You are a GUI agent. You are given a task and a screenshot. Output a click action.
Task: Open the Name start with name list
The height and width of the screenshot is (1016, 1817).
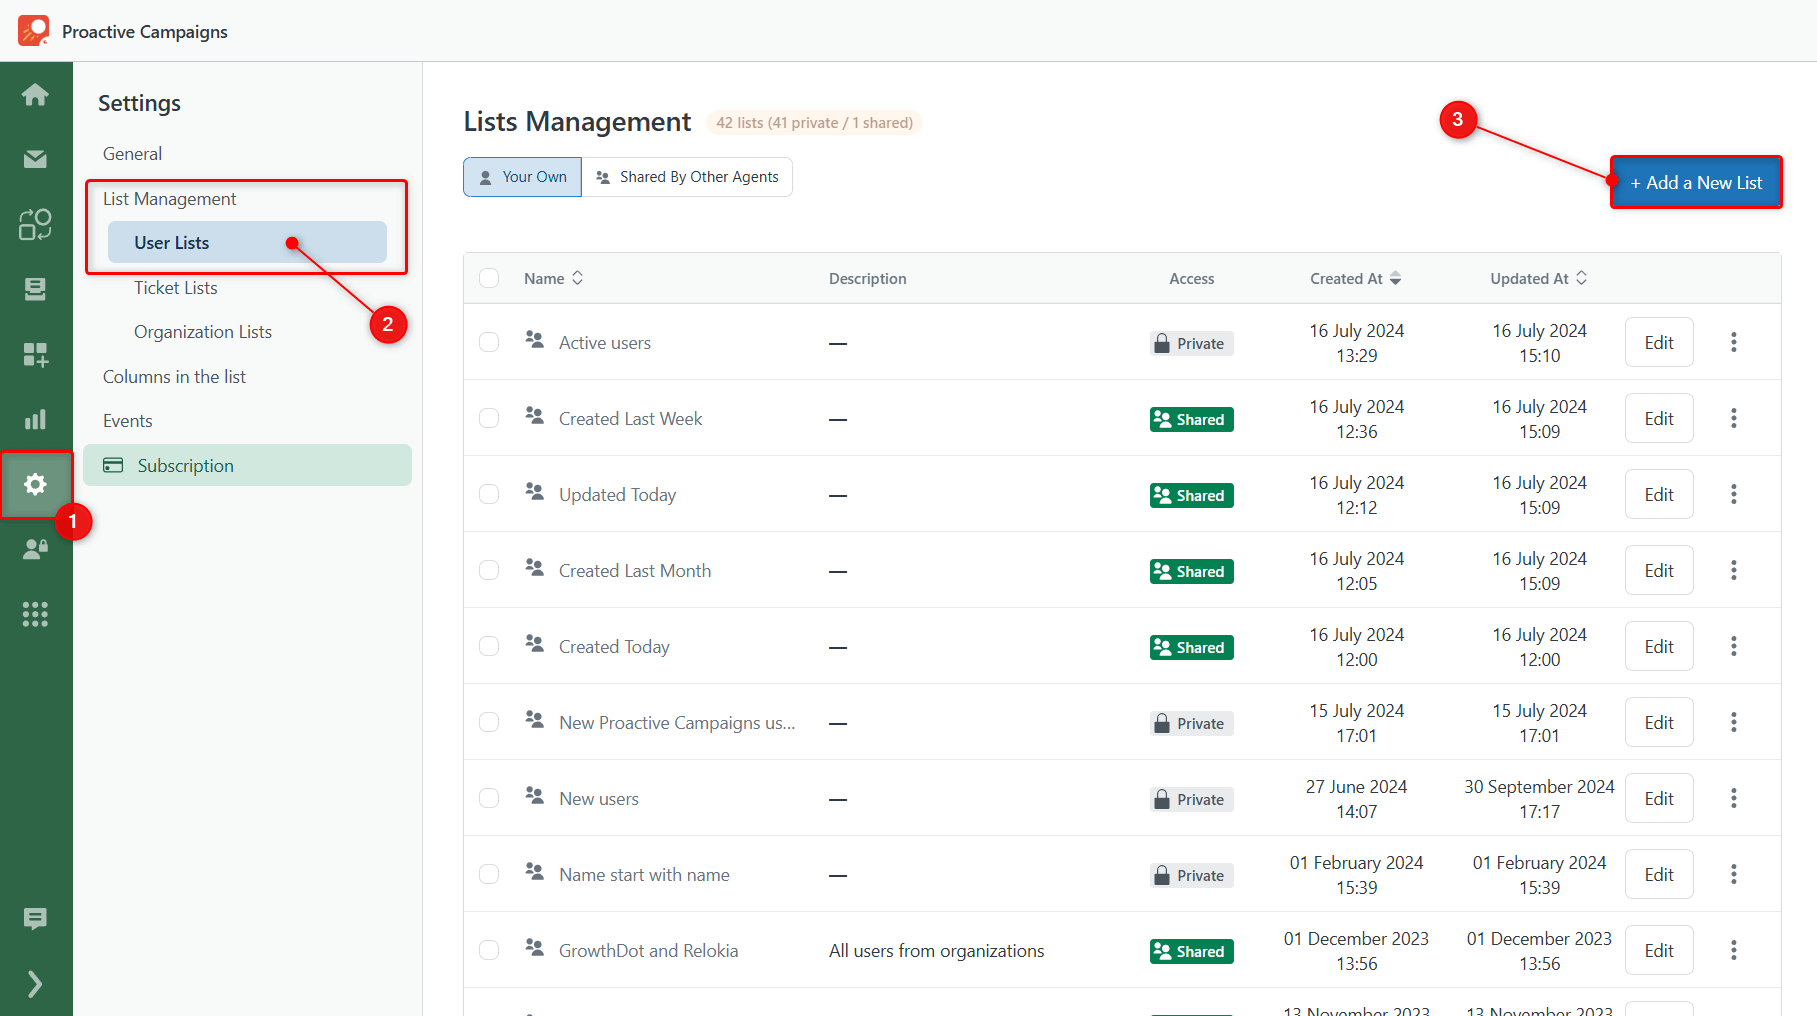coord(644,874)
